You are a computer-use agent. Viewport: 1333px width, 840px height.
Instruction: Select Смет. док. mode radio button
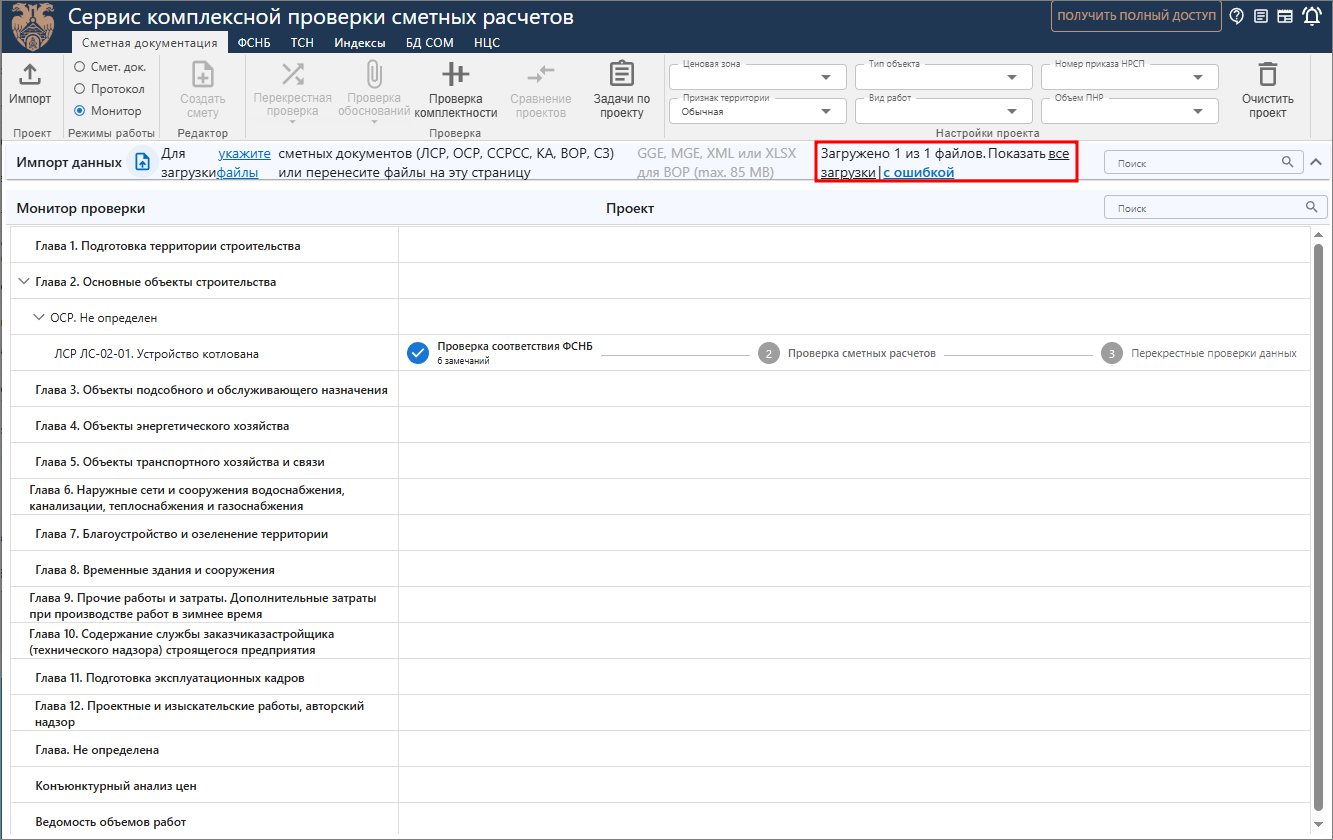click(80, 67)
